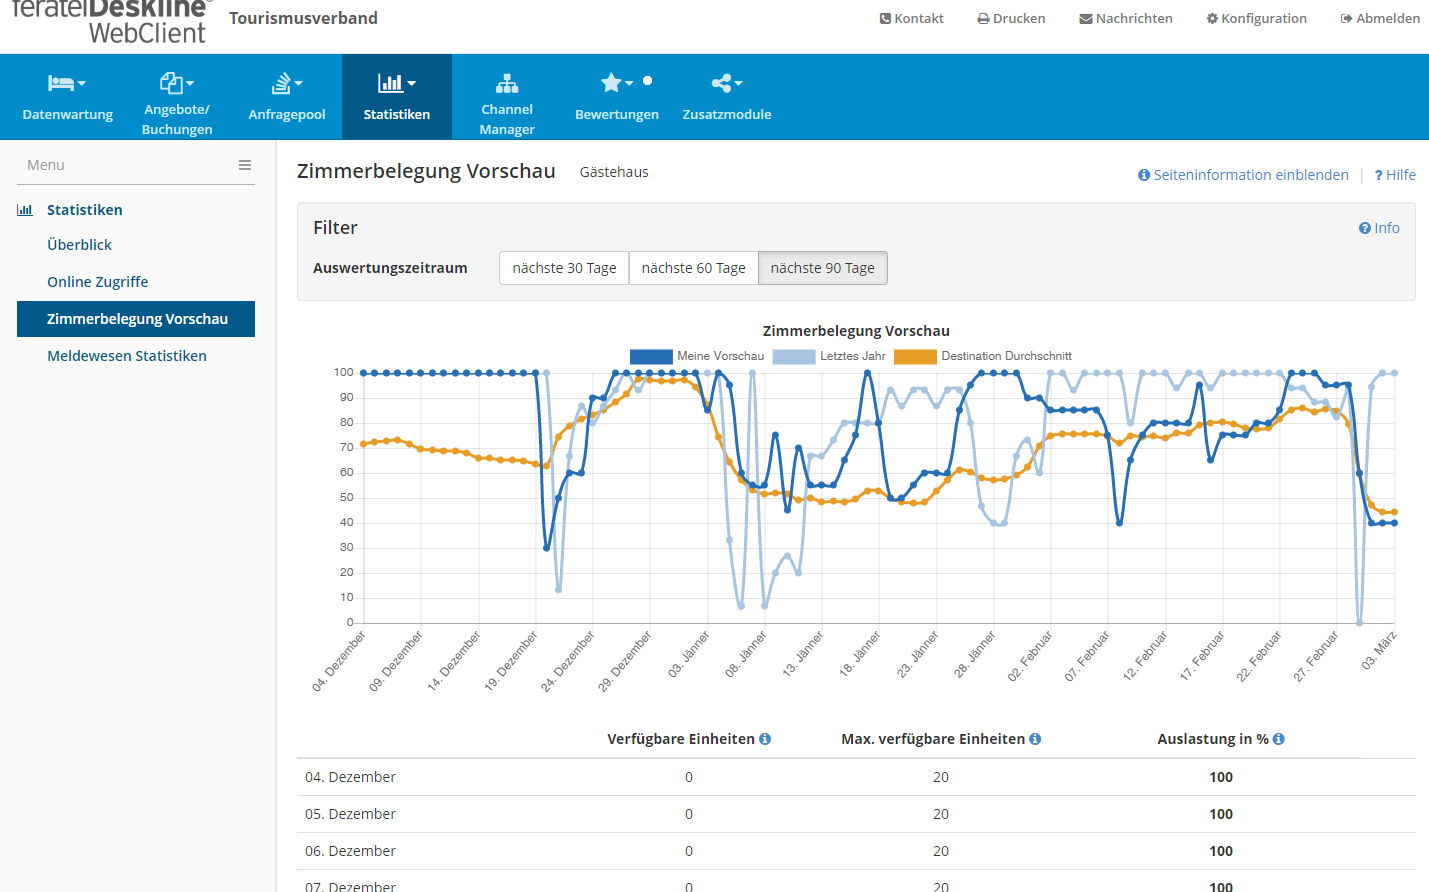The width and height of the screenshot is (1429, 892).
Task: Select the nächste 30 Tage period
Action: coord(564,268)
